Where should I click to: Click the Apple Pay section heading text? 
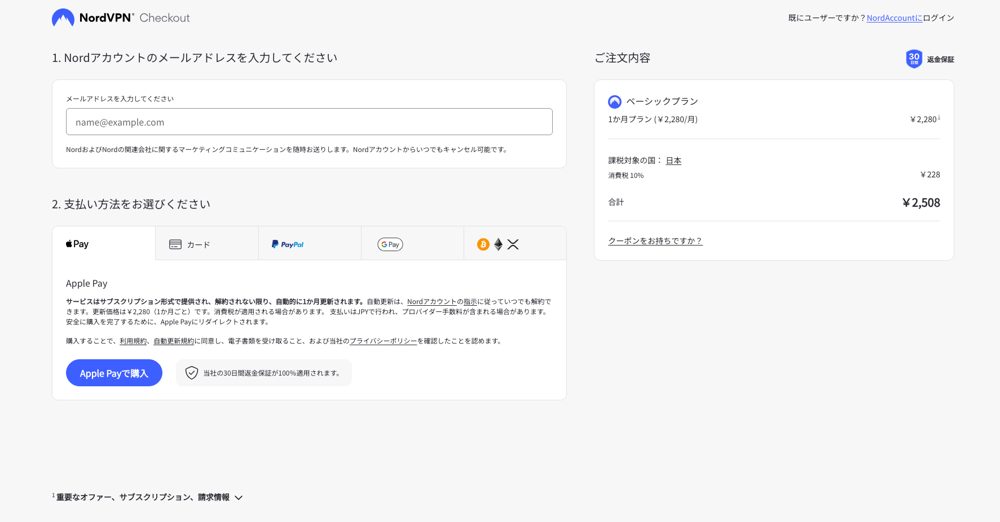click(x=87, y=283)
